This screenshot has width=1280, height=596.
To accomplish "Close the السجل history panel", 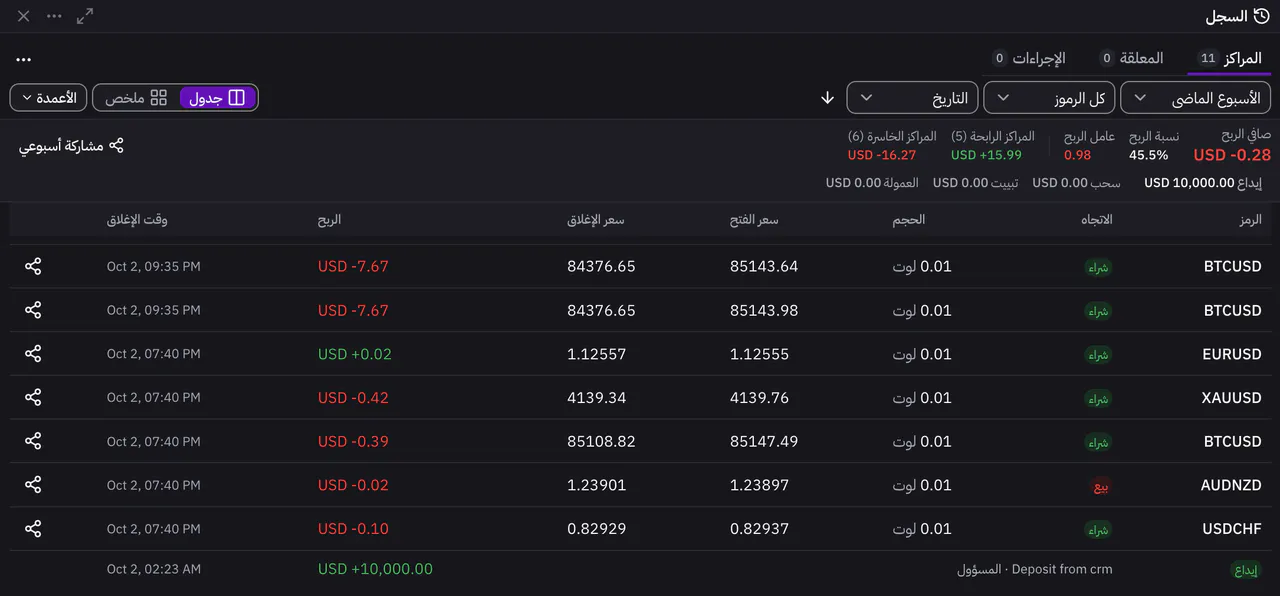I will tap(24, 16).
